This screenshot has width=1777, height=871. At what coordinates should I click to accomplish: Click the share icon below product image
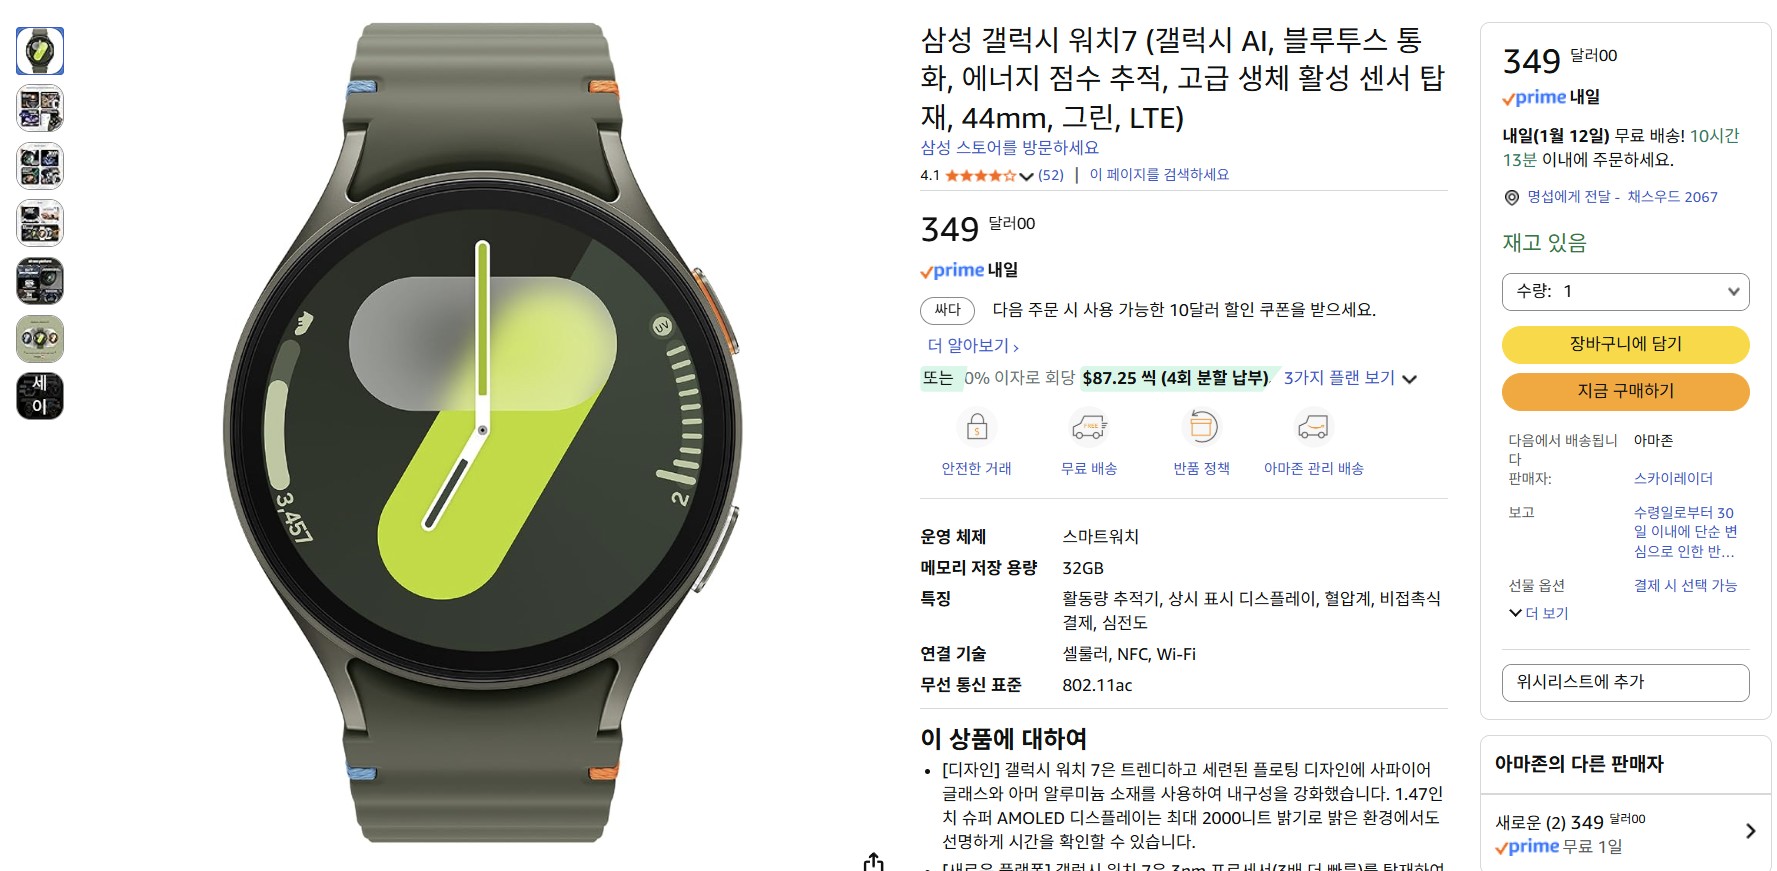pyautogui.click(x=874, y=862)
